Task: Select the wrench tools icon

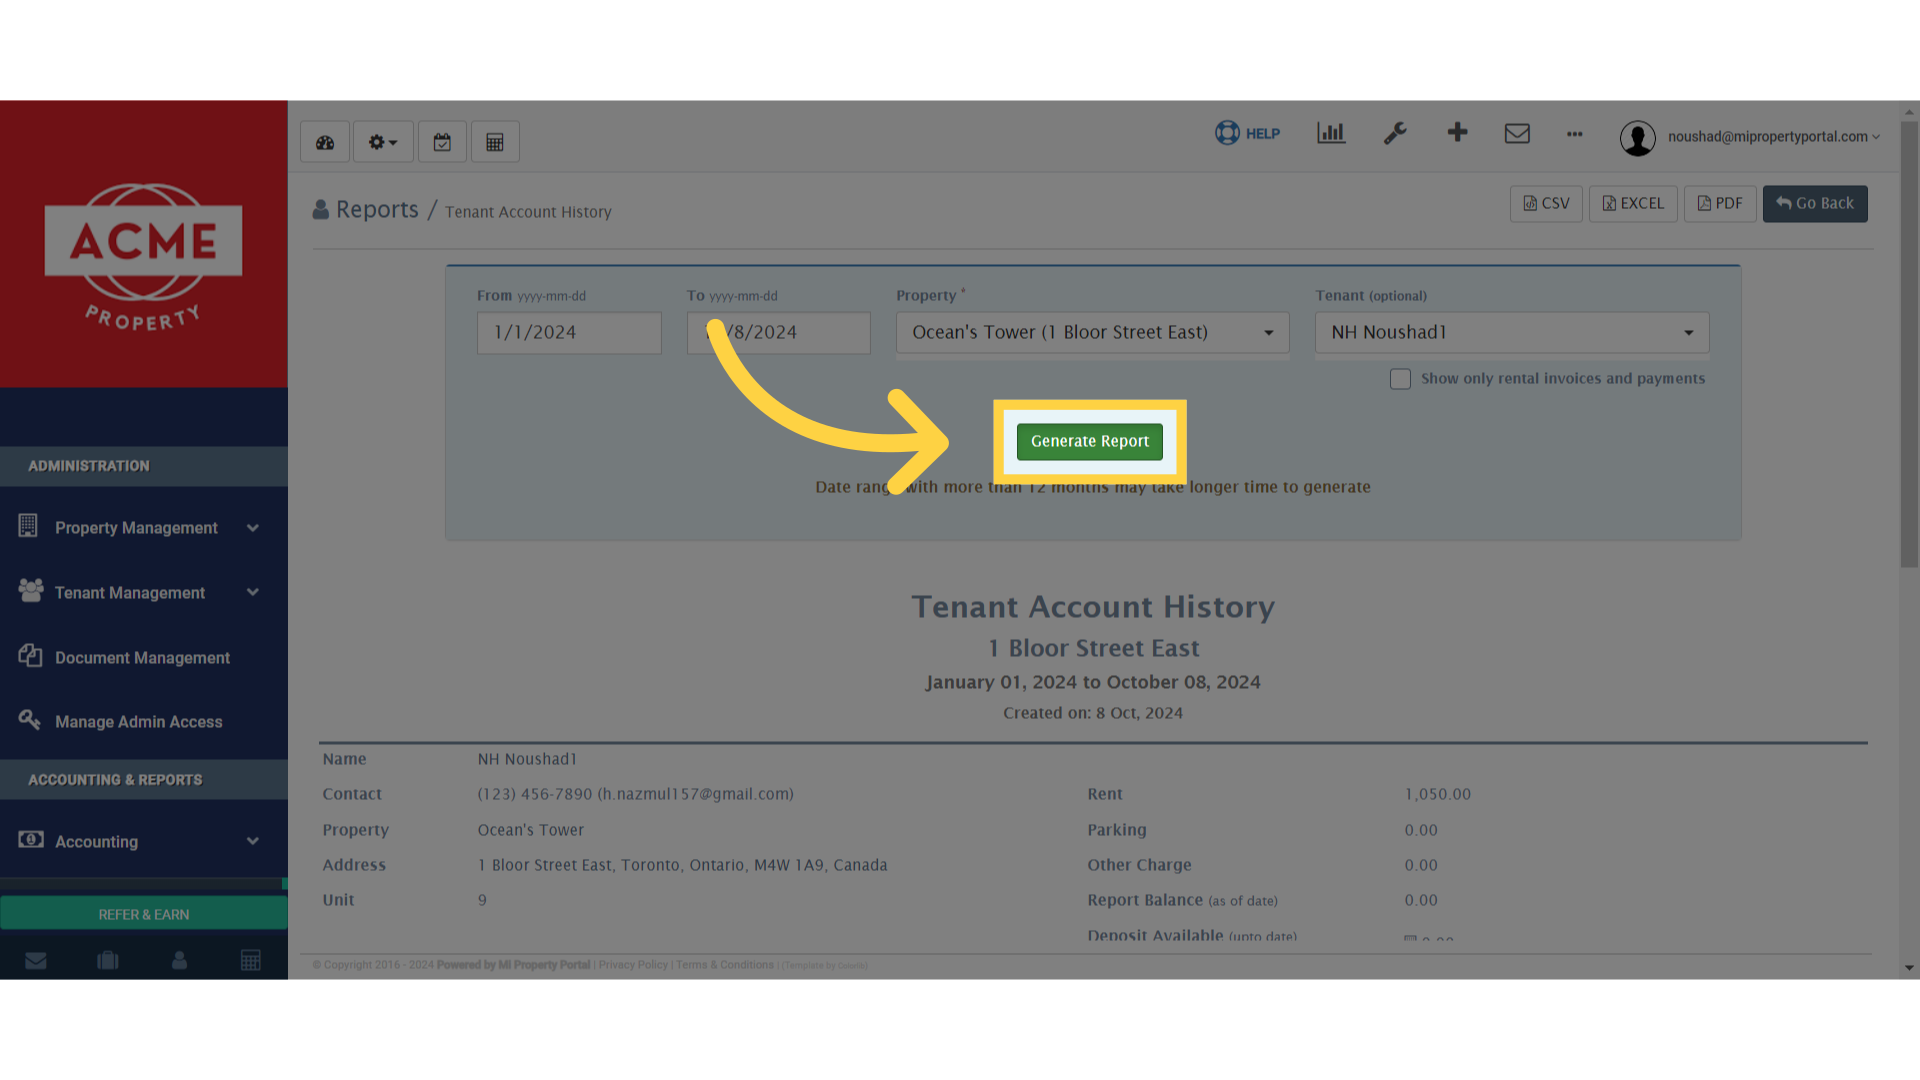Action: 1396,133
